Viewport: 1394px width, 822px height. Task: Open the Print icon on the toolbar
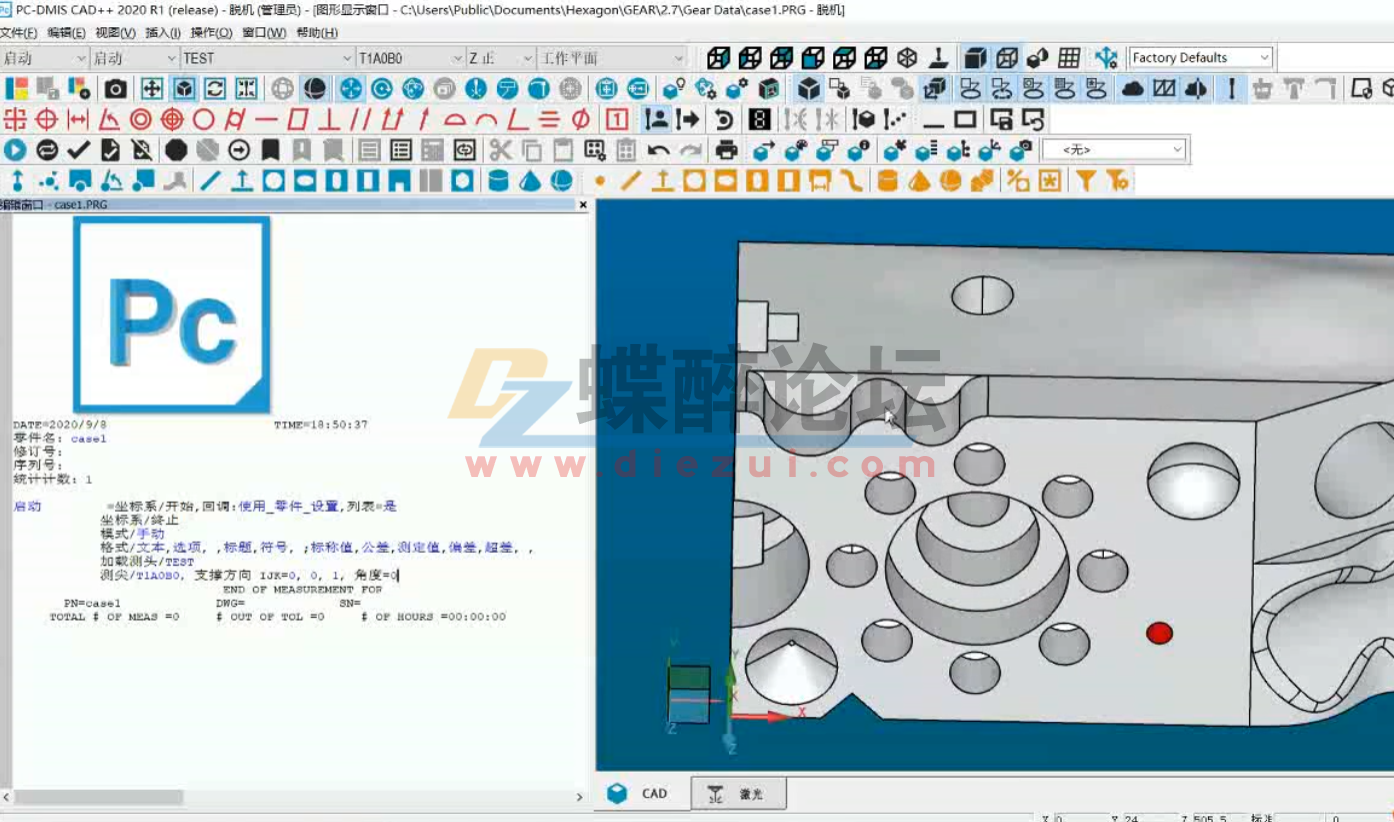pyautogui.click(x=725, y=150)
